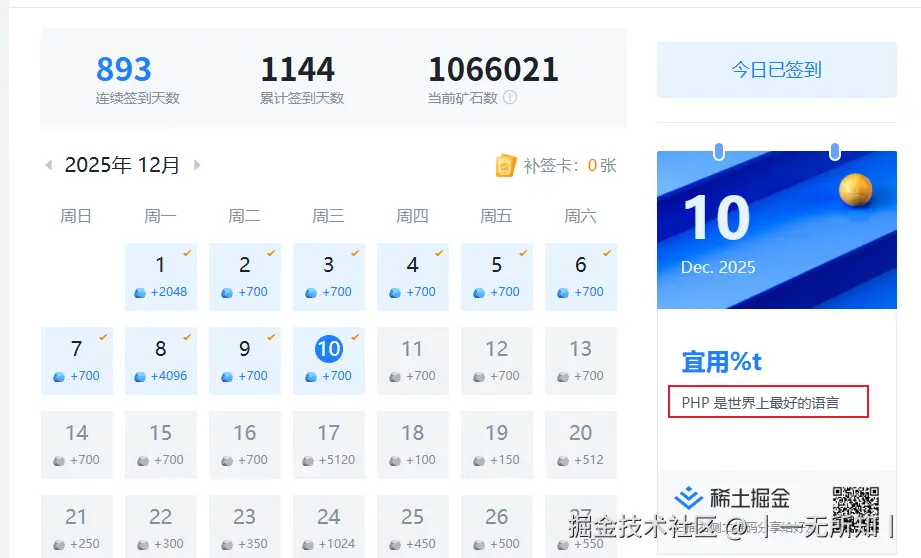921x558 pixels.
Task: Click the 2025年 12月 month label
Action: [x=122, y=165]
